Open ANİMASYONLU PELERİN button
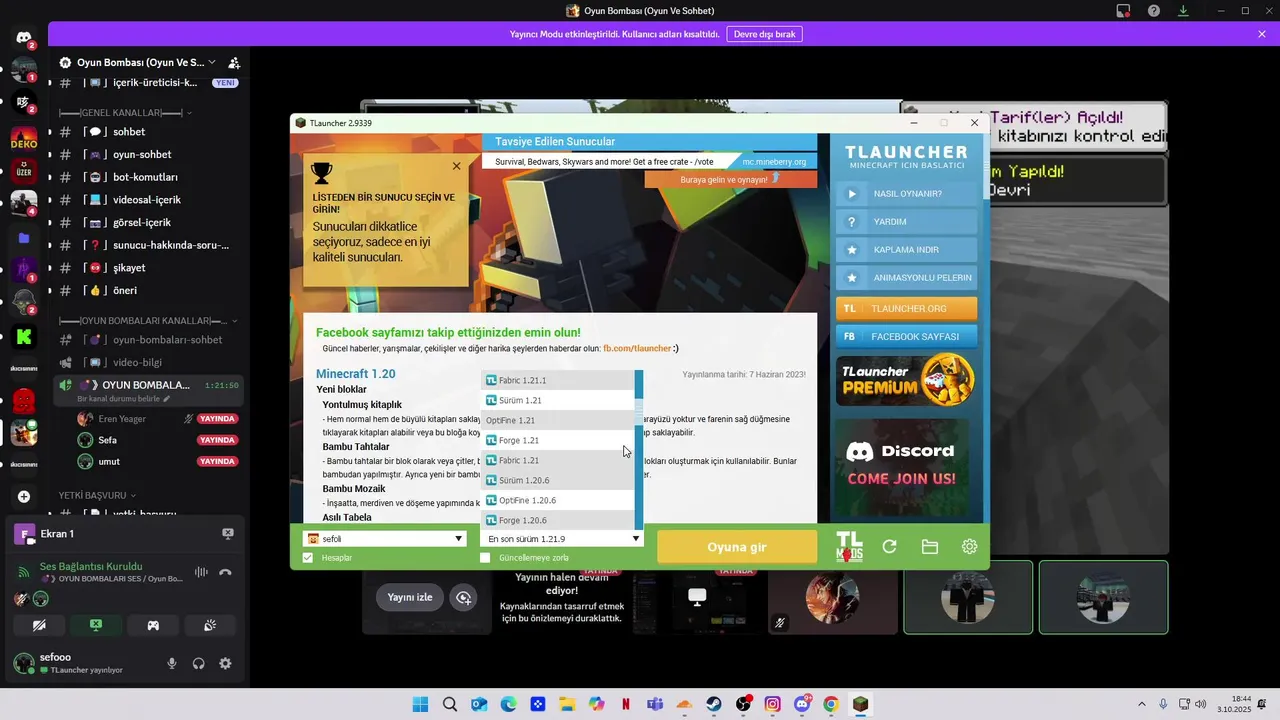1280x720 pixels. (907, 278)
